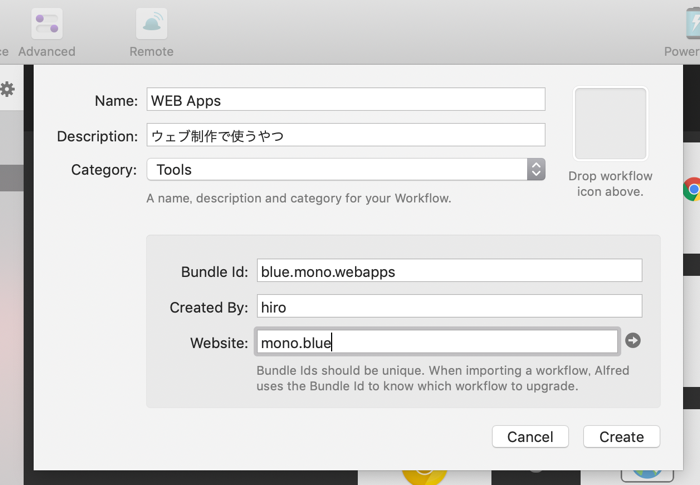The width and height of the screenshot is (700, 485).
Task: Click the gear icon in sidebar
Action: [x=7, y=89]
